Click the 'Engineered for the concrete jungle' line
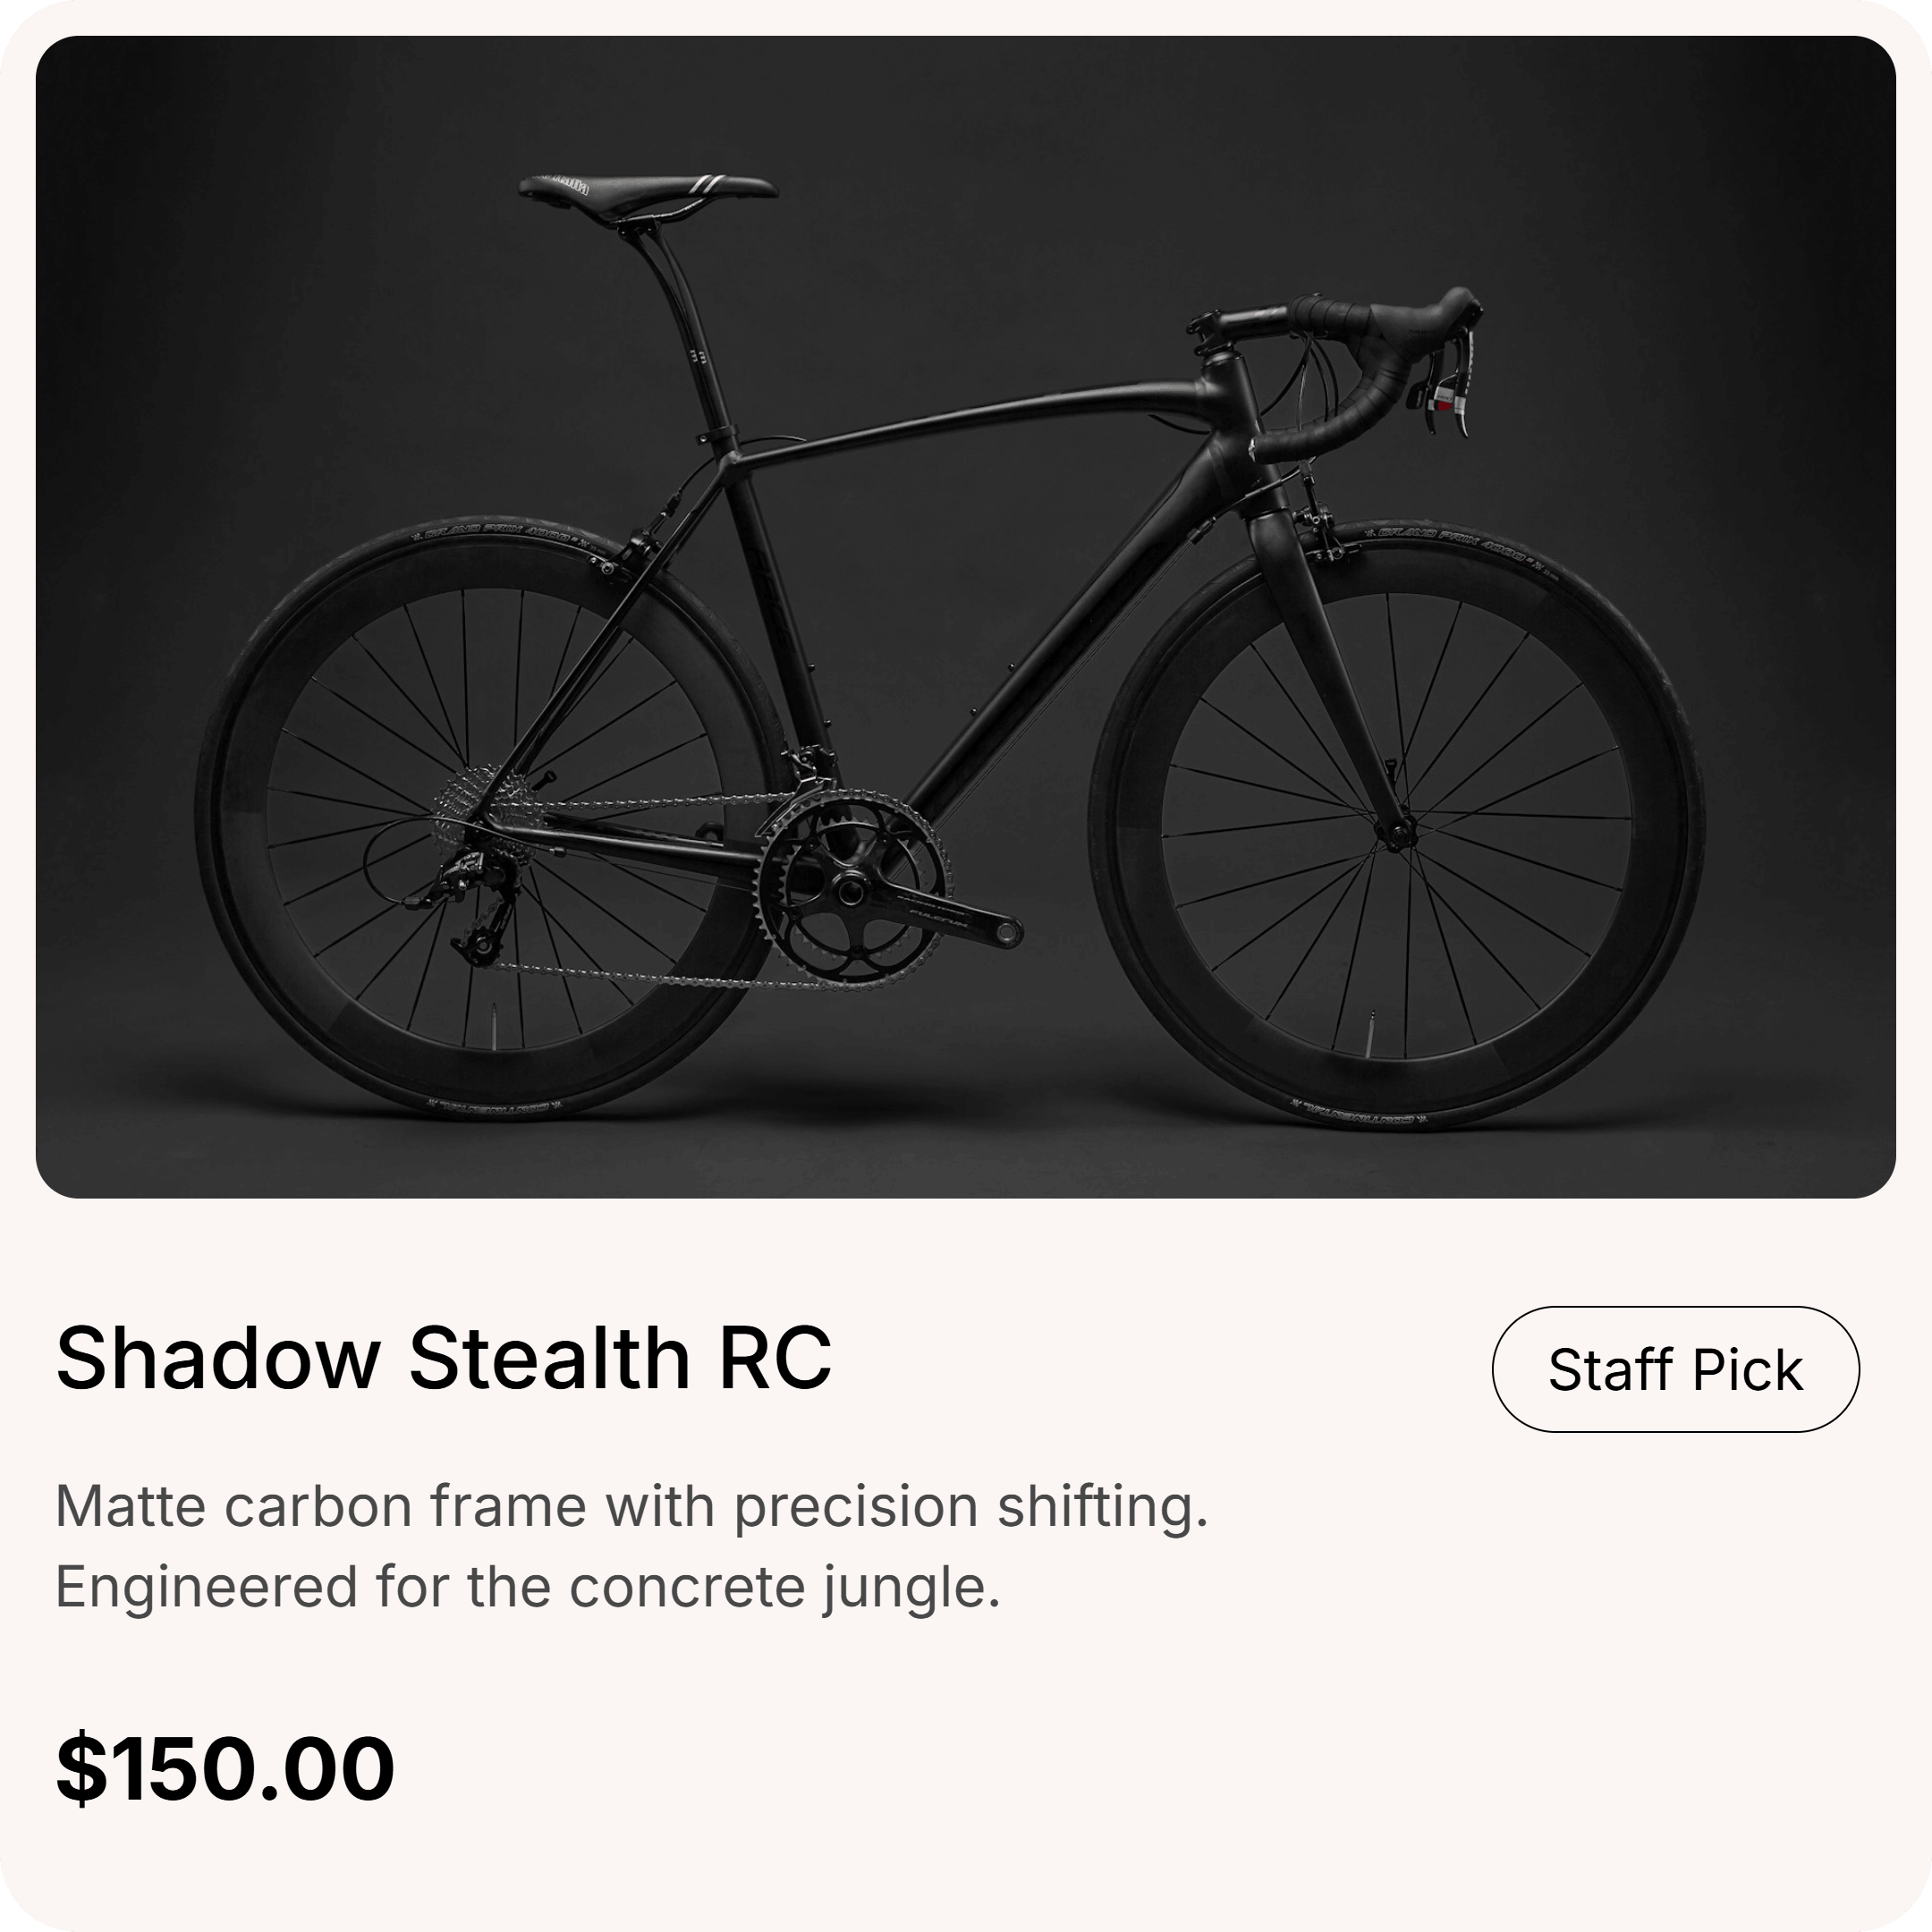 527,1586
